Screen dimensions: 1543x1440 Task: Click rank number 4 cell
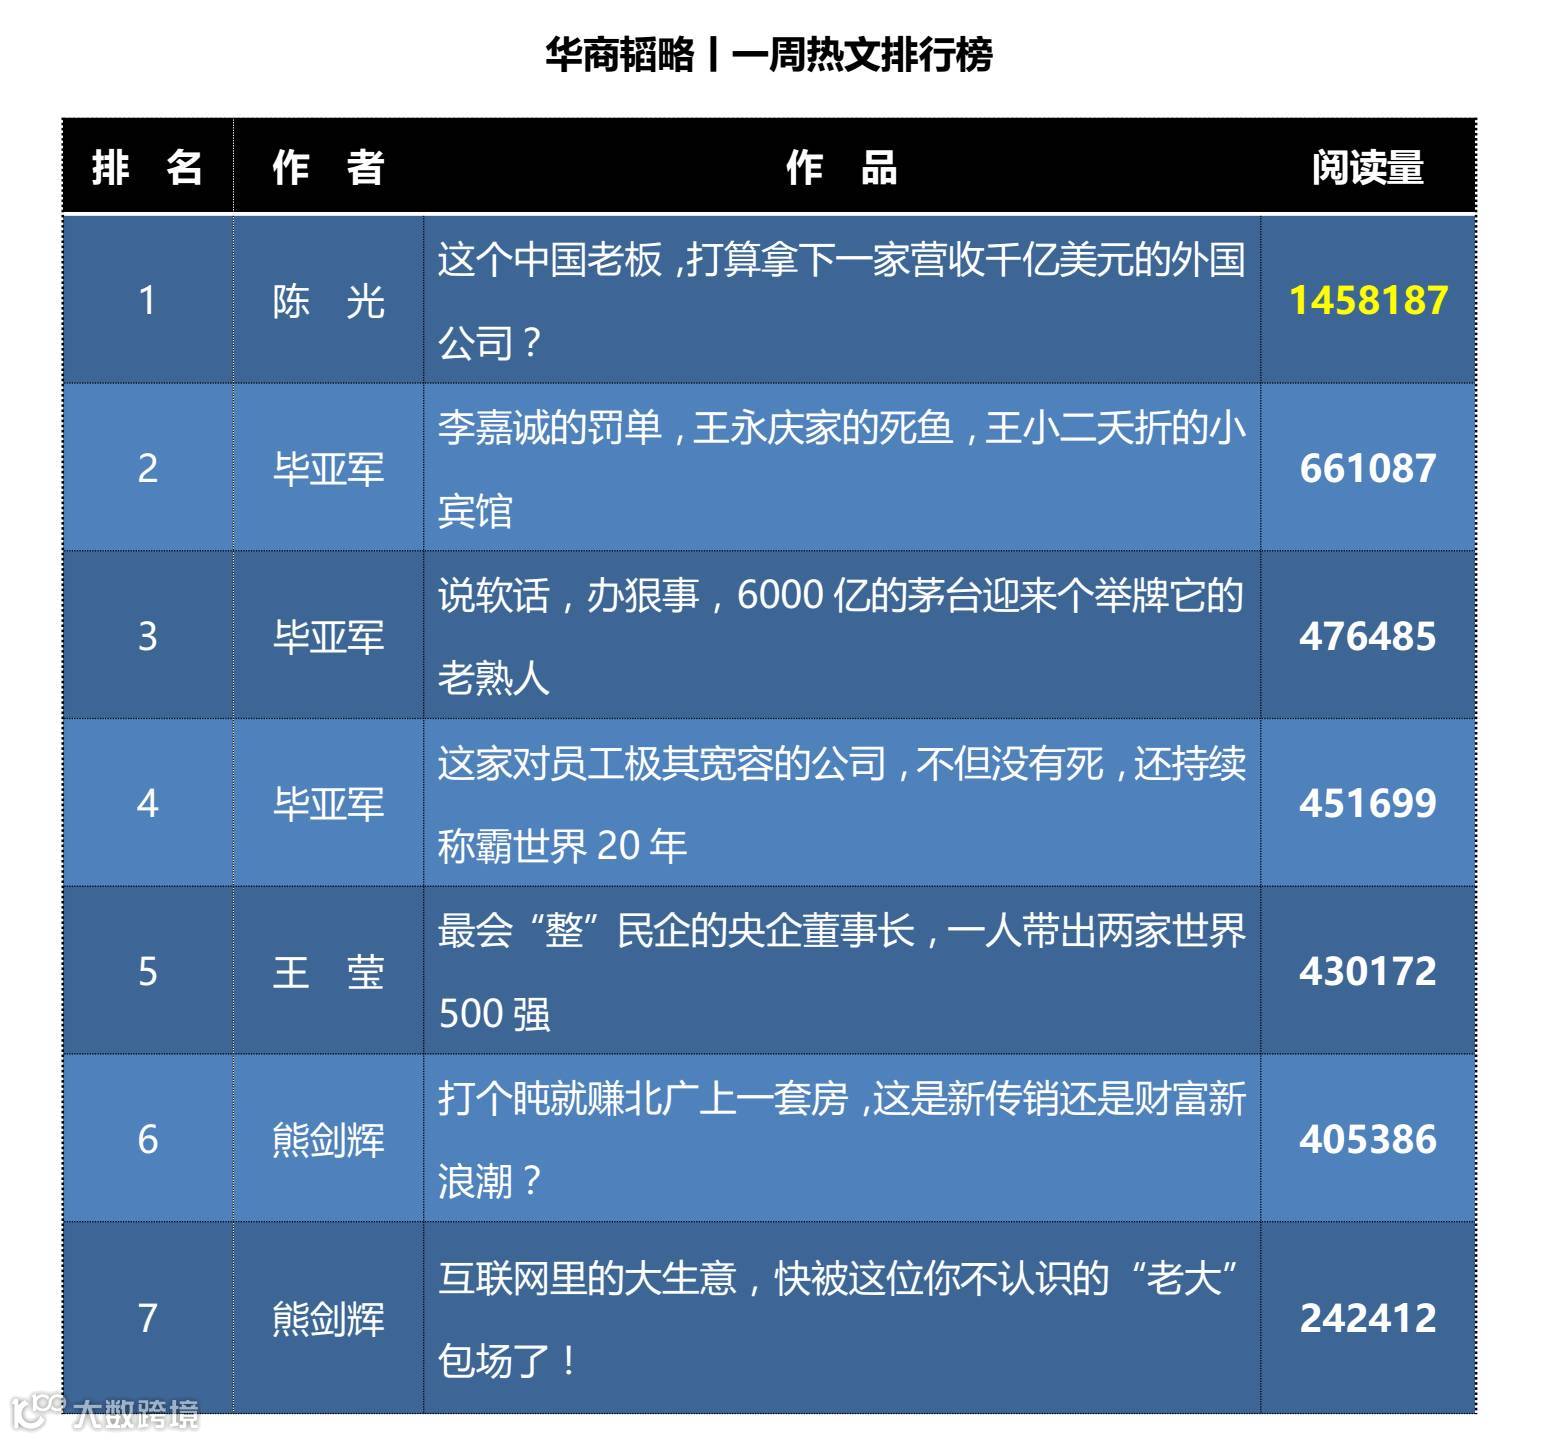tap(148, 803)
